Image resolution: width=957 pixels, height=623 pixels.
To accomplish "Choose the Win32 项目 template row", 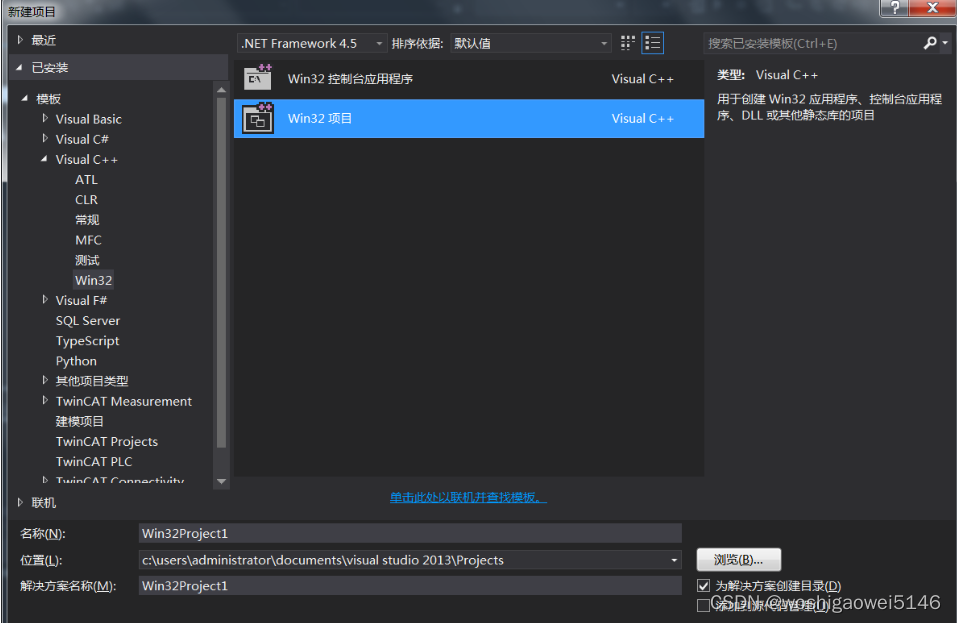I will tap(469, 118).
